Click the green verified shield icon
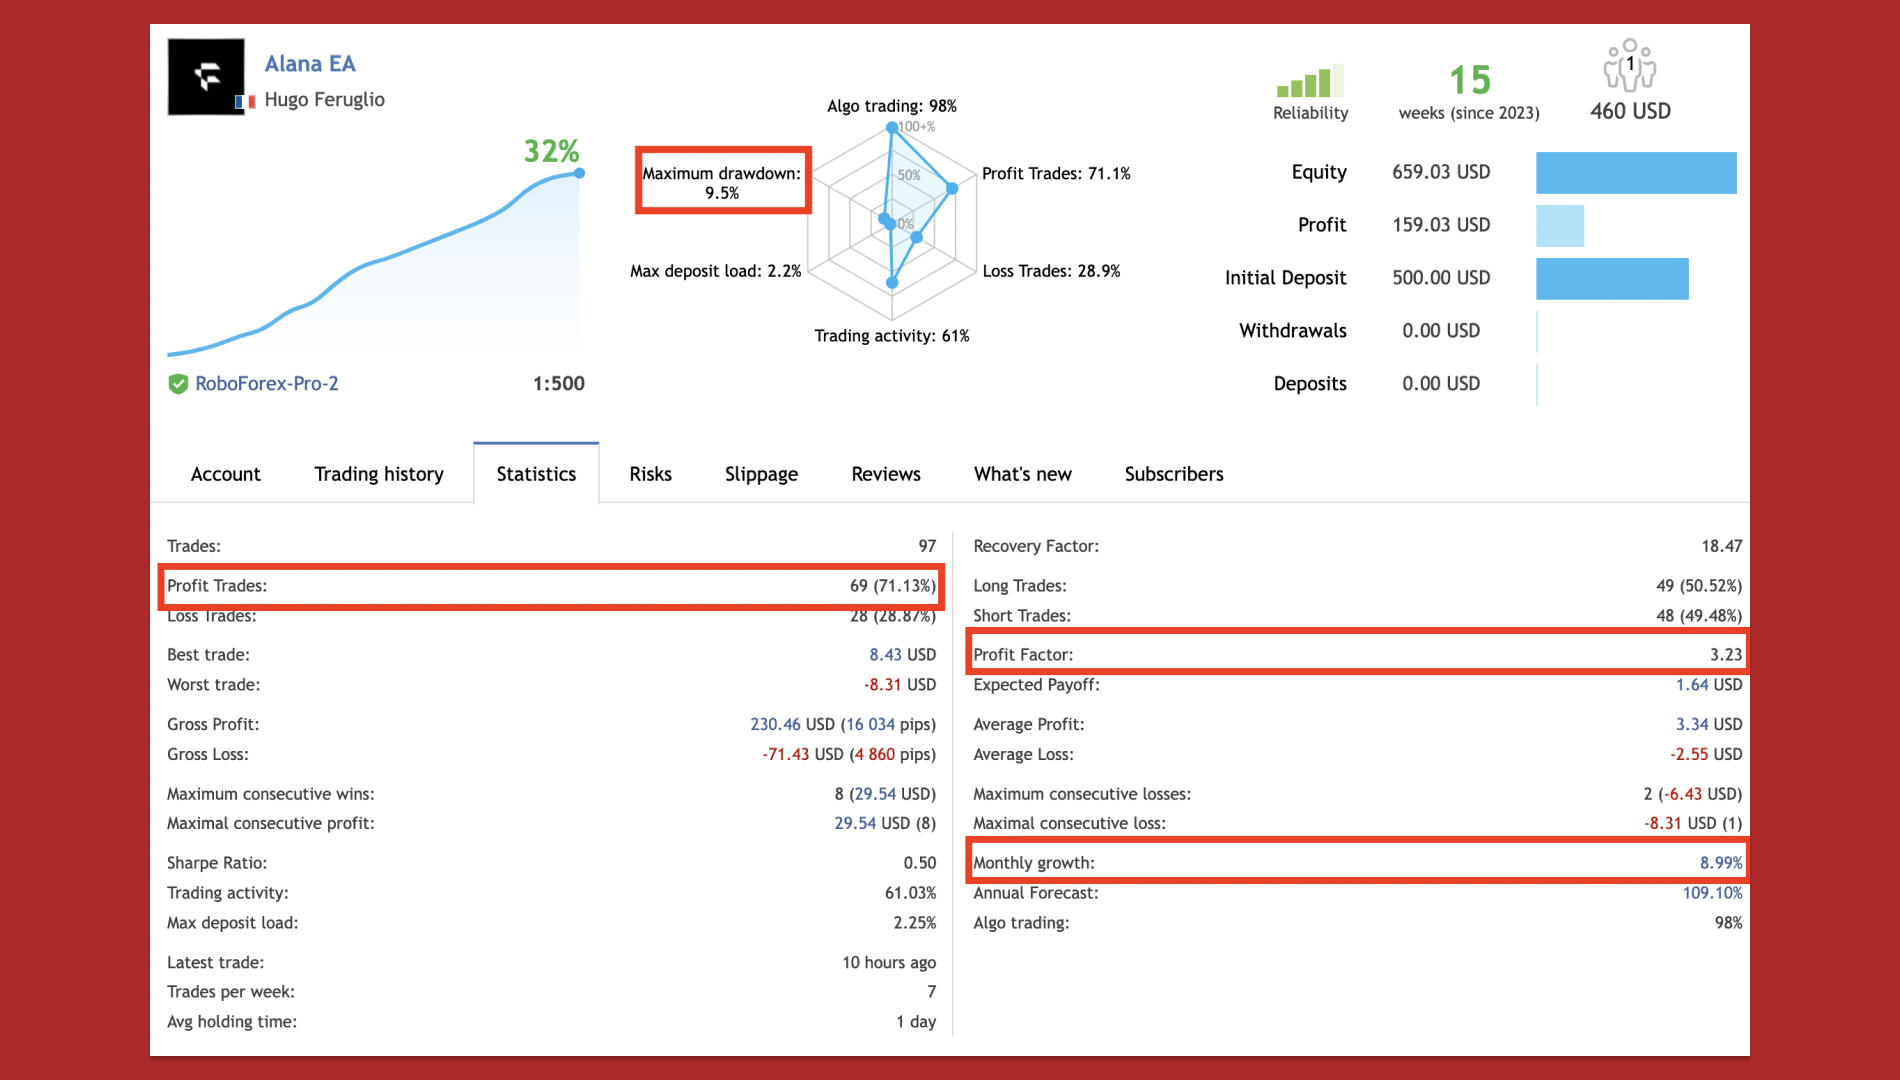 [178, 384]
